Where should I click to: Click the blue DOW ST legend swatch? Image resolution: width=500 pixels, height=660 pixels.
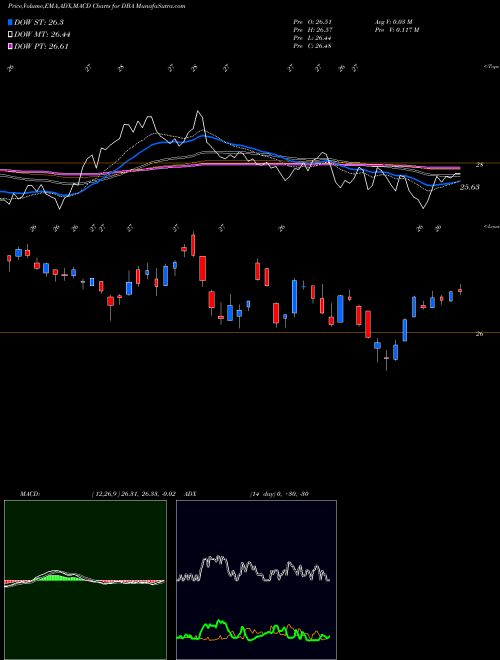pyautogui.click(x=11, y=22)
